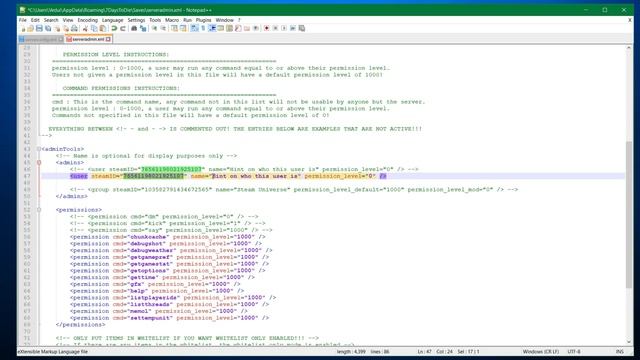The image size is (640, 360).
Task: Click the 'Ln : 47' status bar entry
Action: [x=424, y=351]
